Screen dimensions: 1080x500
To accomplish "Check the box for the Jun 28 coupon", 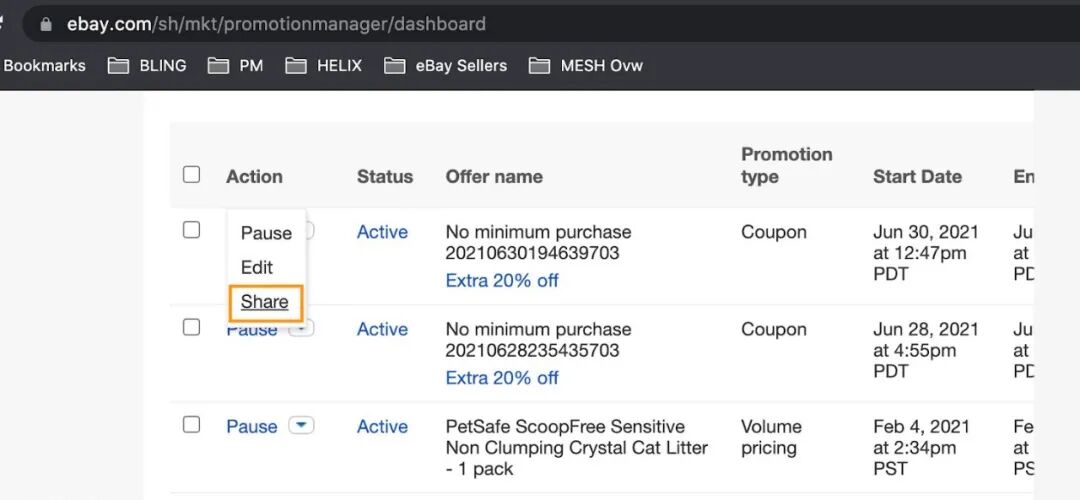I will tap(191, 327).
